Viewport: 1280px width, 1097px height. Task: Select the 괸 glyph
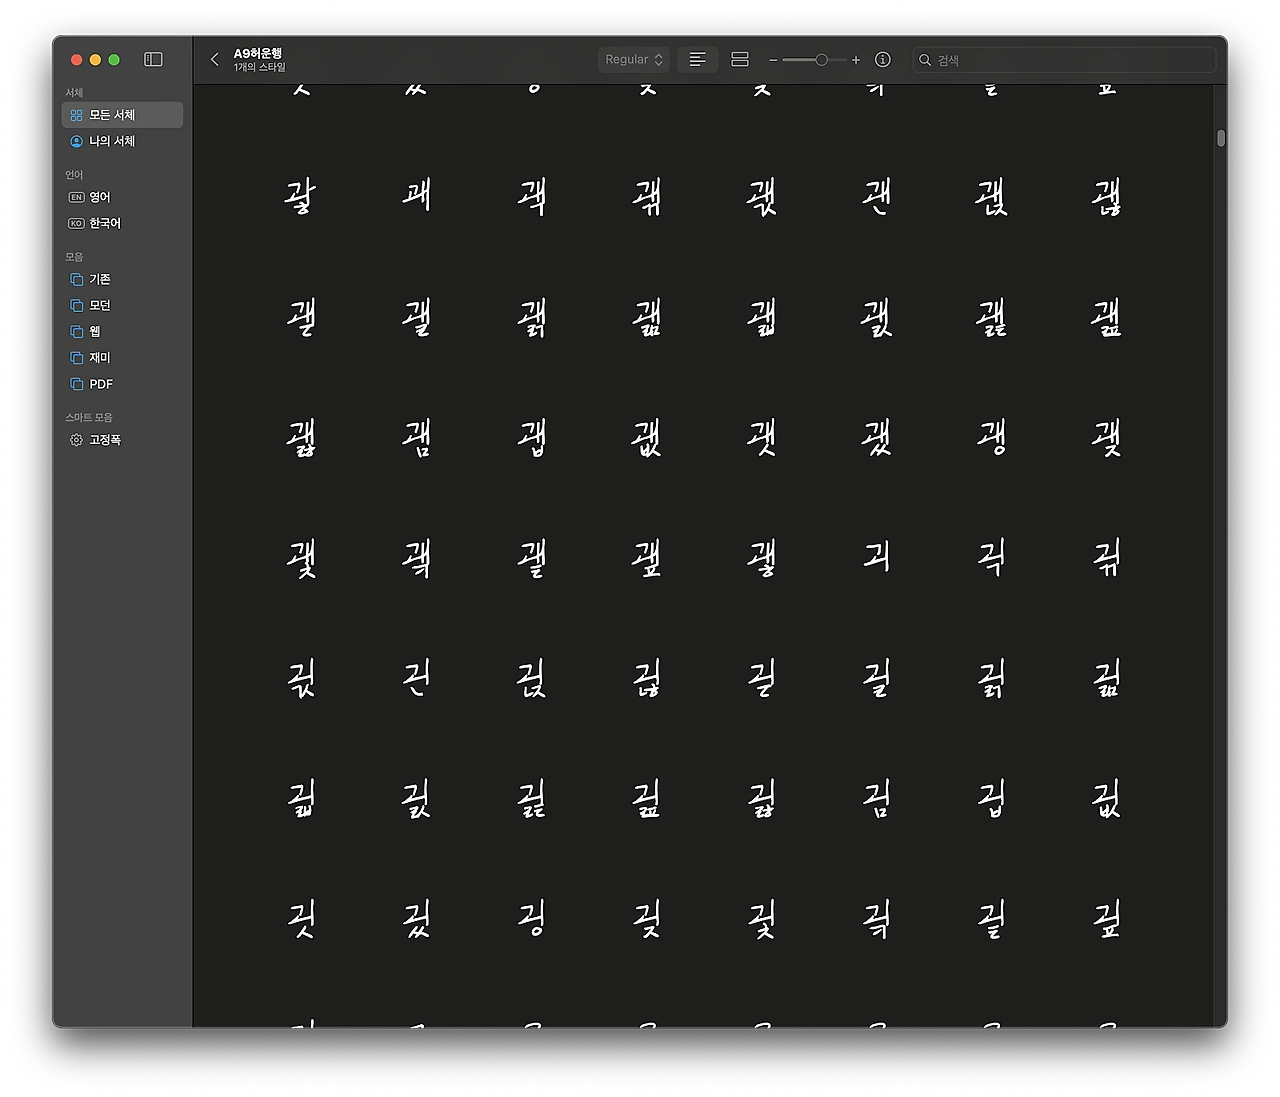click(417, 677)
